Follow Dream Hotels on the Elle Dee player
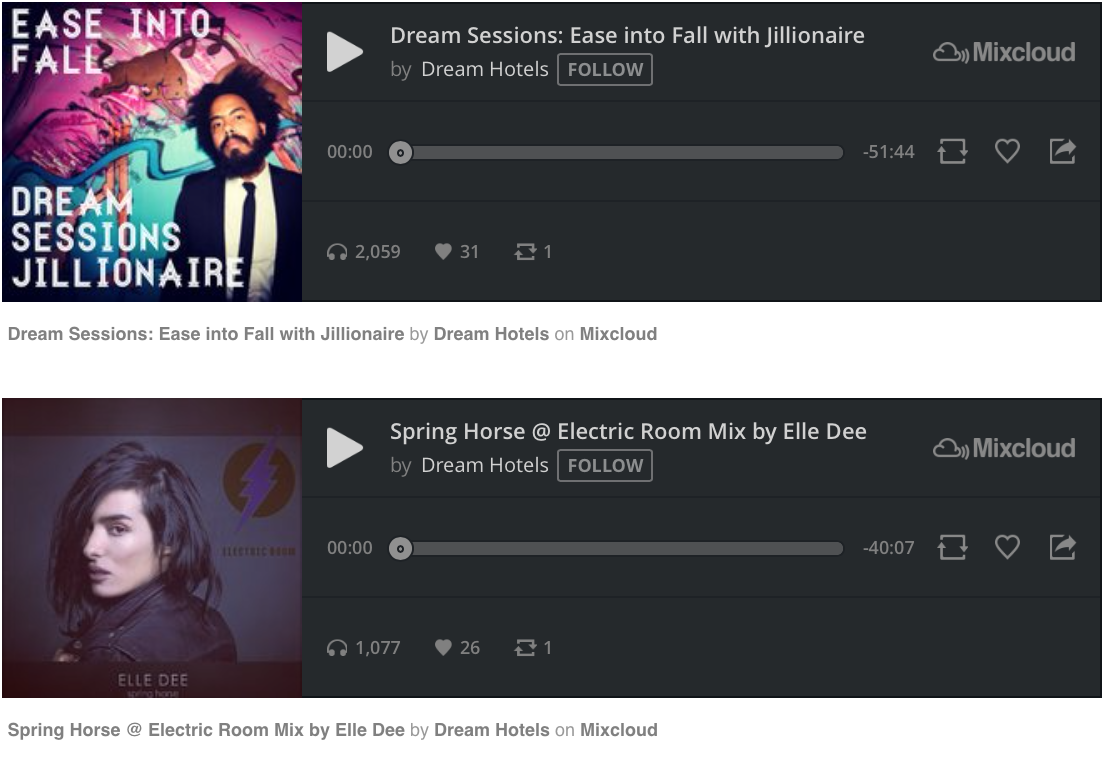This screenshot has width=1102, height=760. click(605, 465)
